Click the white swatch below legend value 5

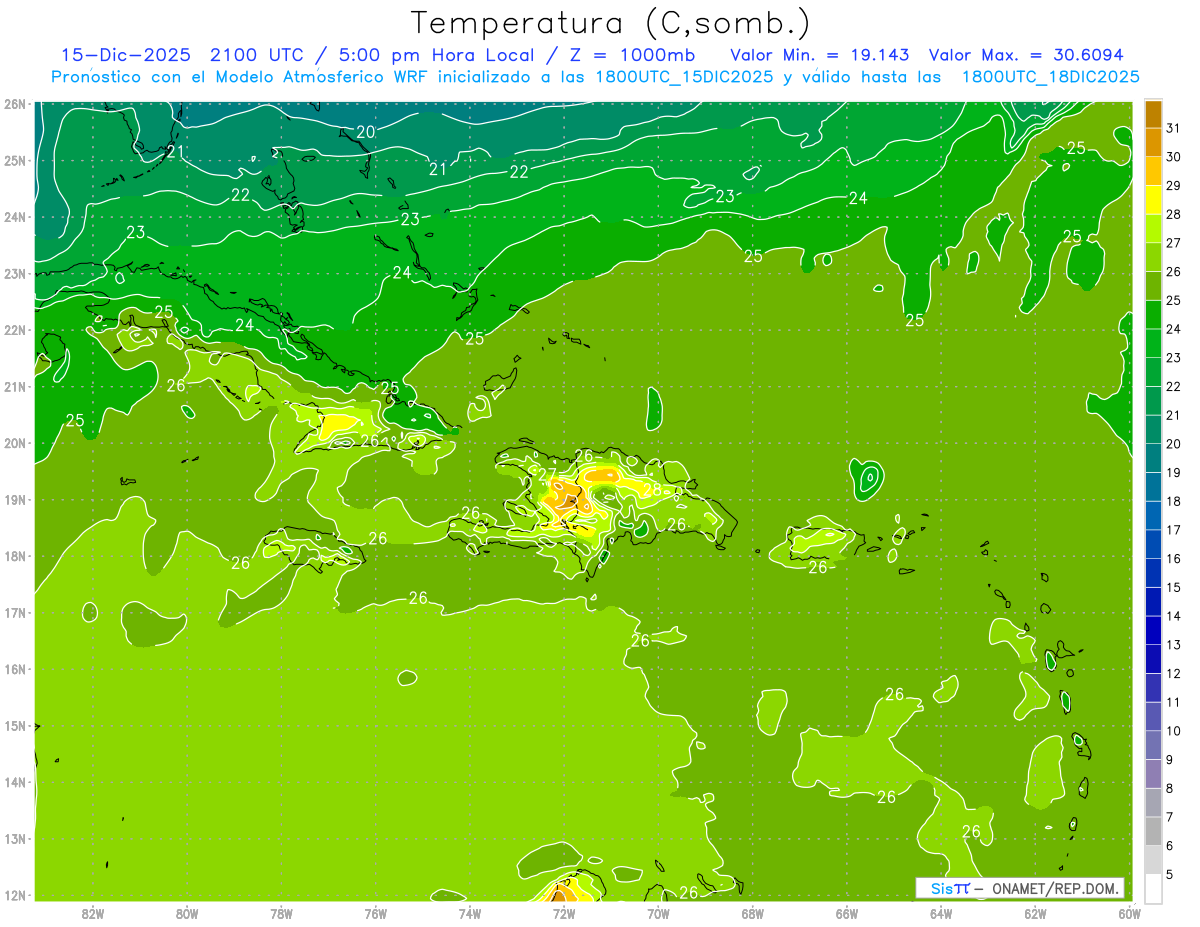coord(1153,888)
